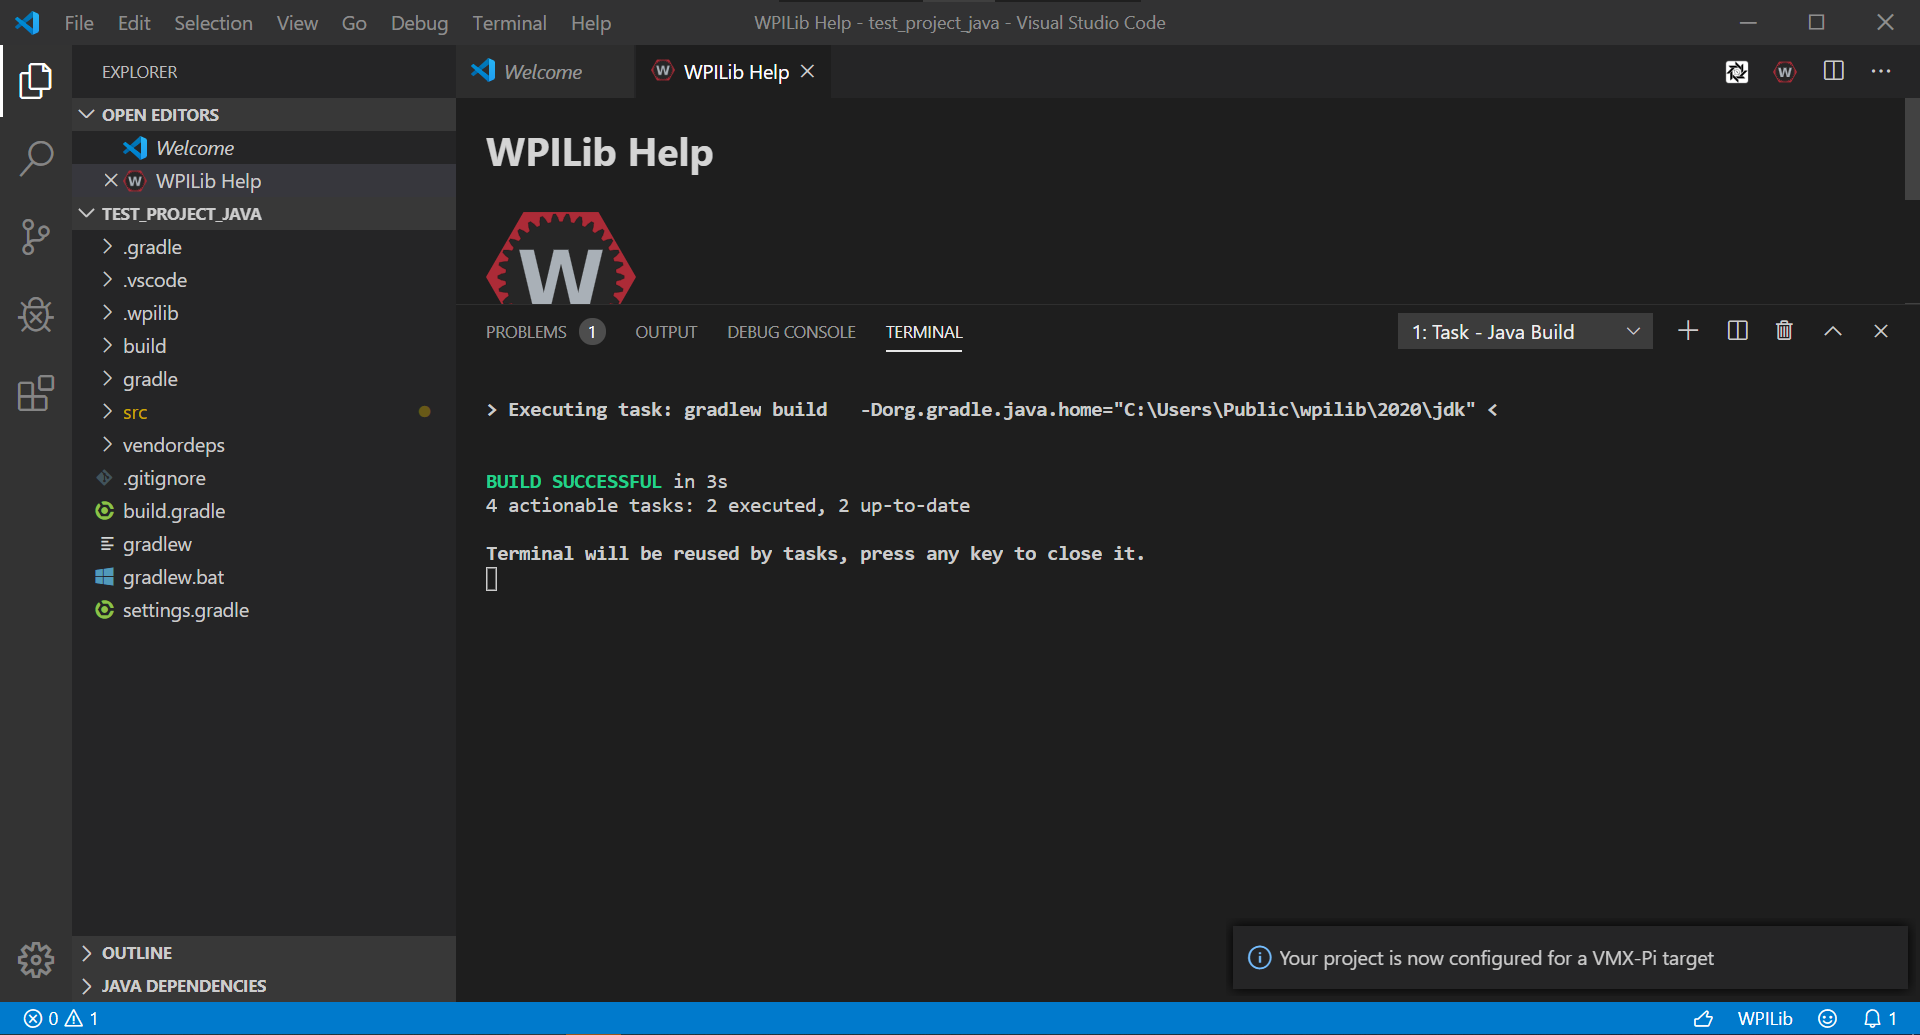Click the WPILib status bar item

(1765, 1018)
